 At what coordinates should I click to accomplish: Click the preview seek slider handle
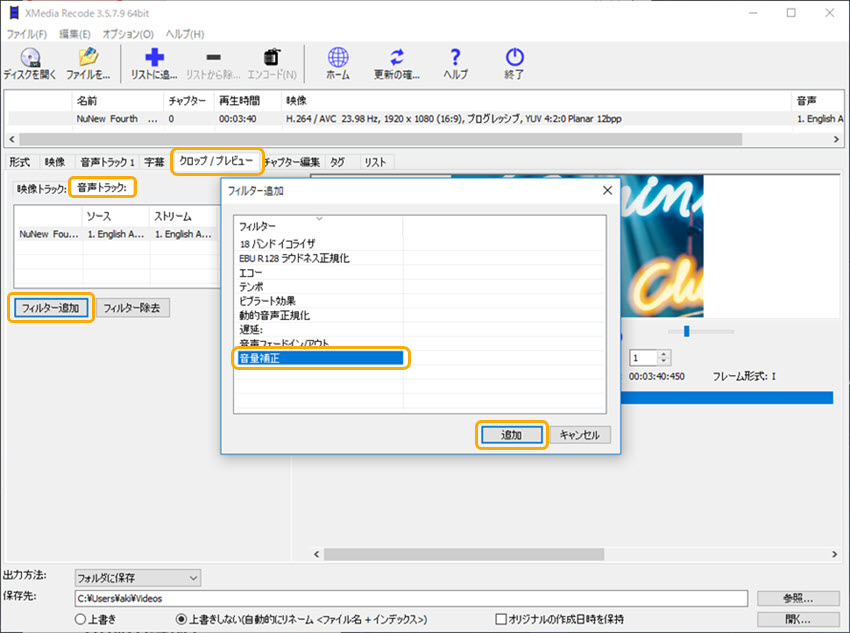point(686,331)
